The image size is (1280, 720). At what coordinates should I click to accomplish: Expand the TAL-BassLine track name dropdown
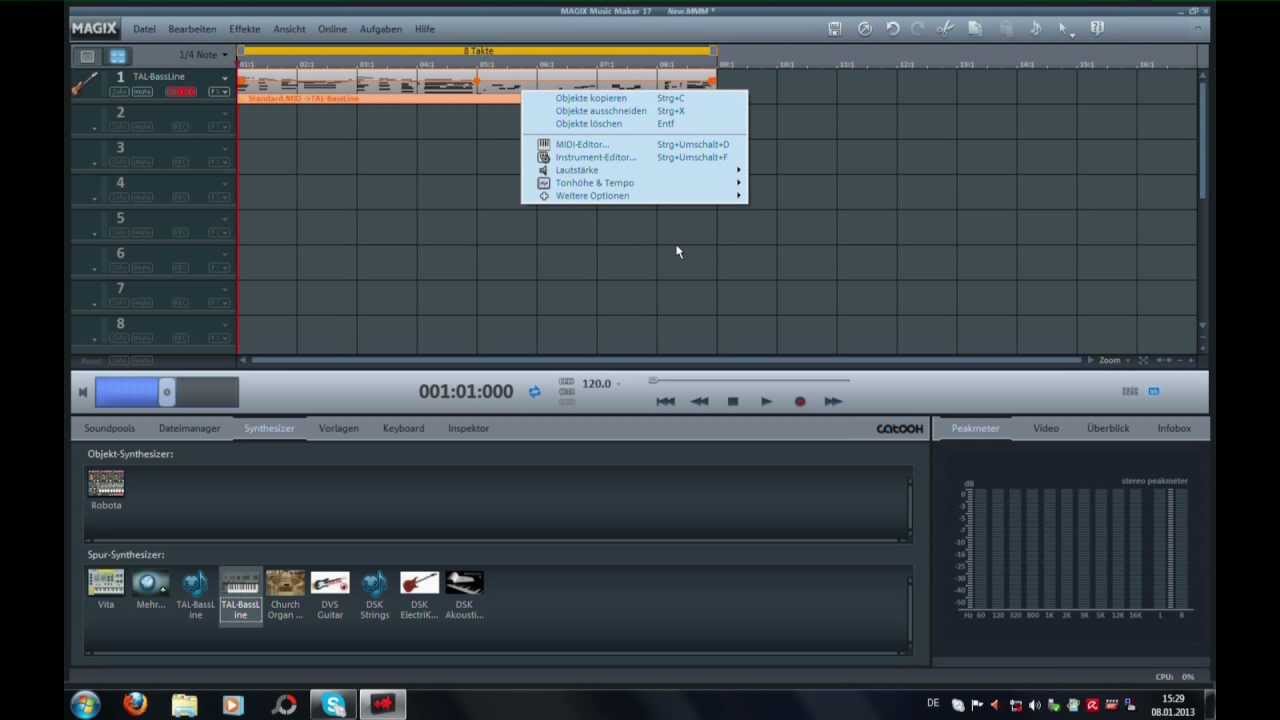[225, 77]
